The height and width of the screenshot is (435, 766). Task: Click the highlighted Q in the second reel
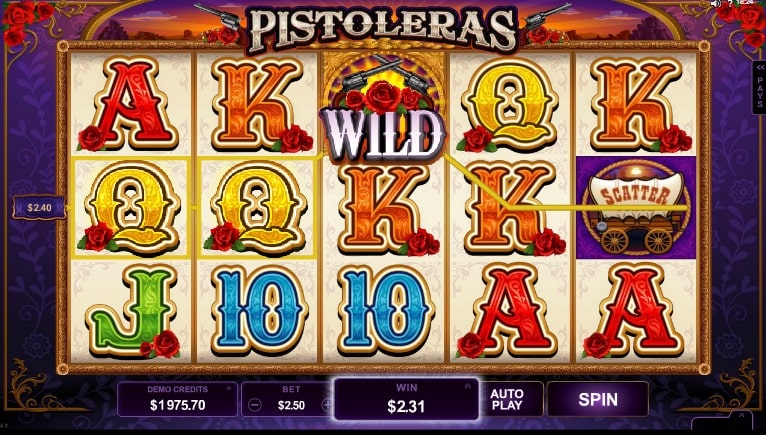click(256, 208)
